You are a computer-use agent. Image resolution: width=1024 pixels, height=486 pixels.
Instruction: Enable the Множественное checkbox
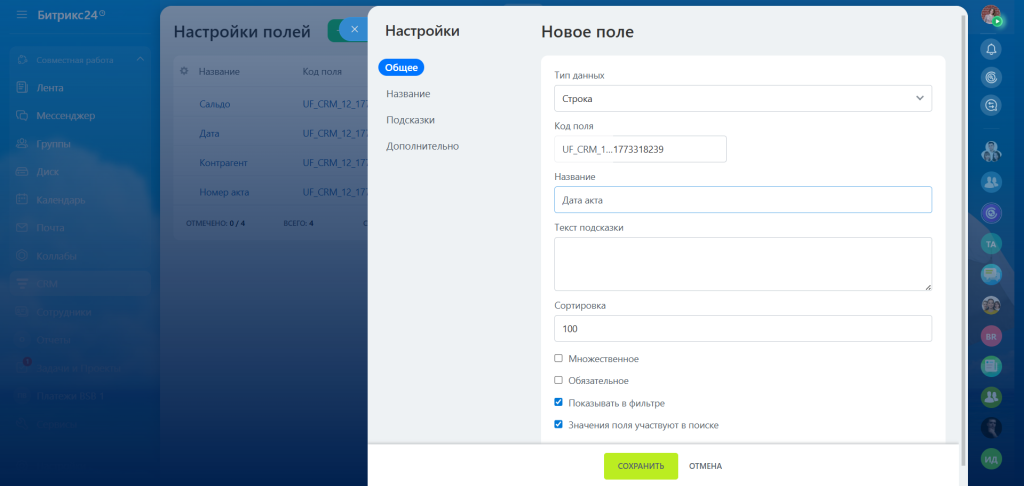point(558,358)
